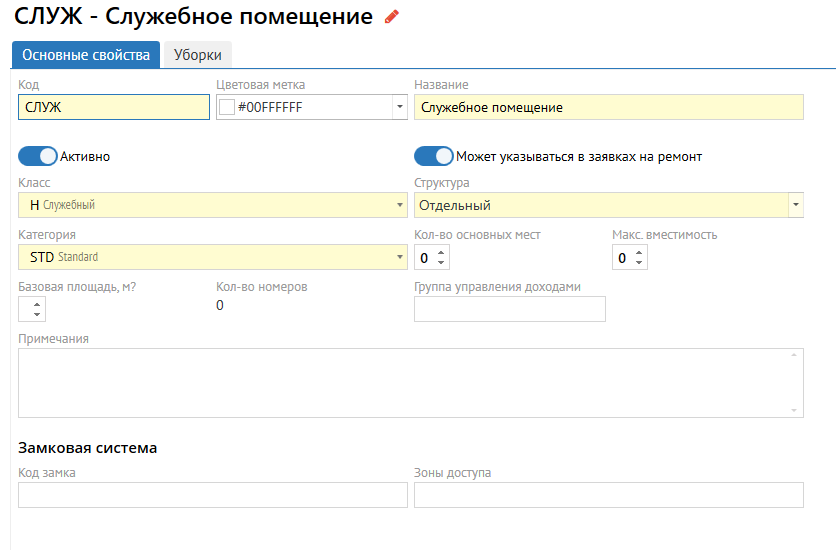The height and width of the screenshot is (550, 836).
Task: Click the white color swatch box
Action: point(227,107)
